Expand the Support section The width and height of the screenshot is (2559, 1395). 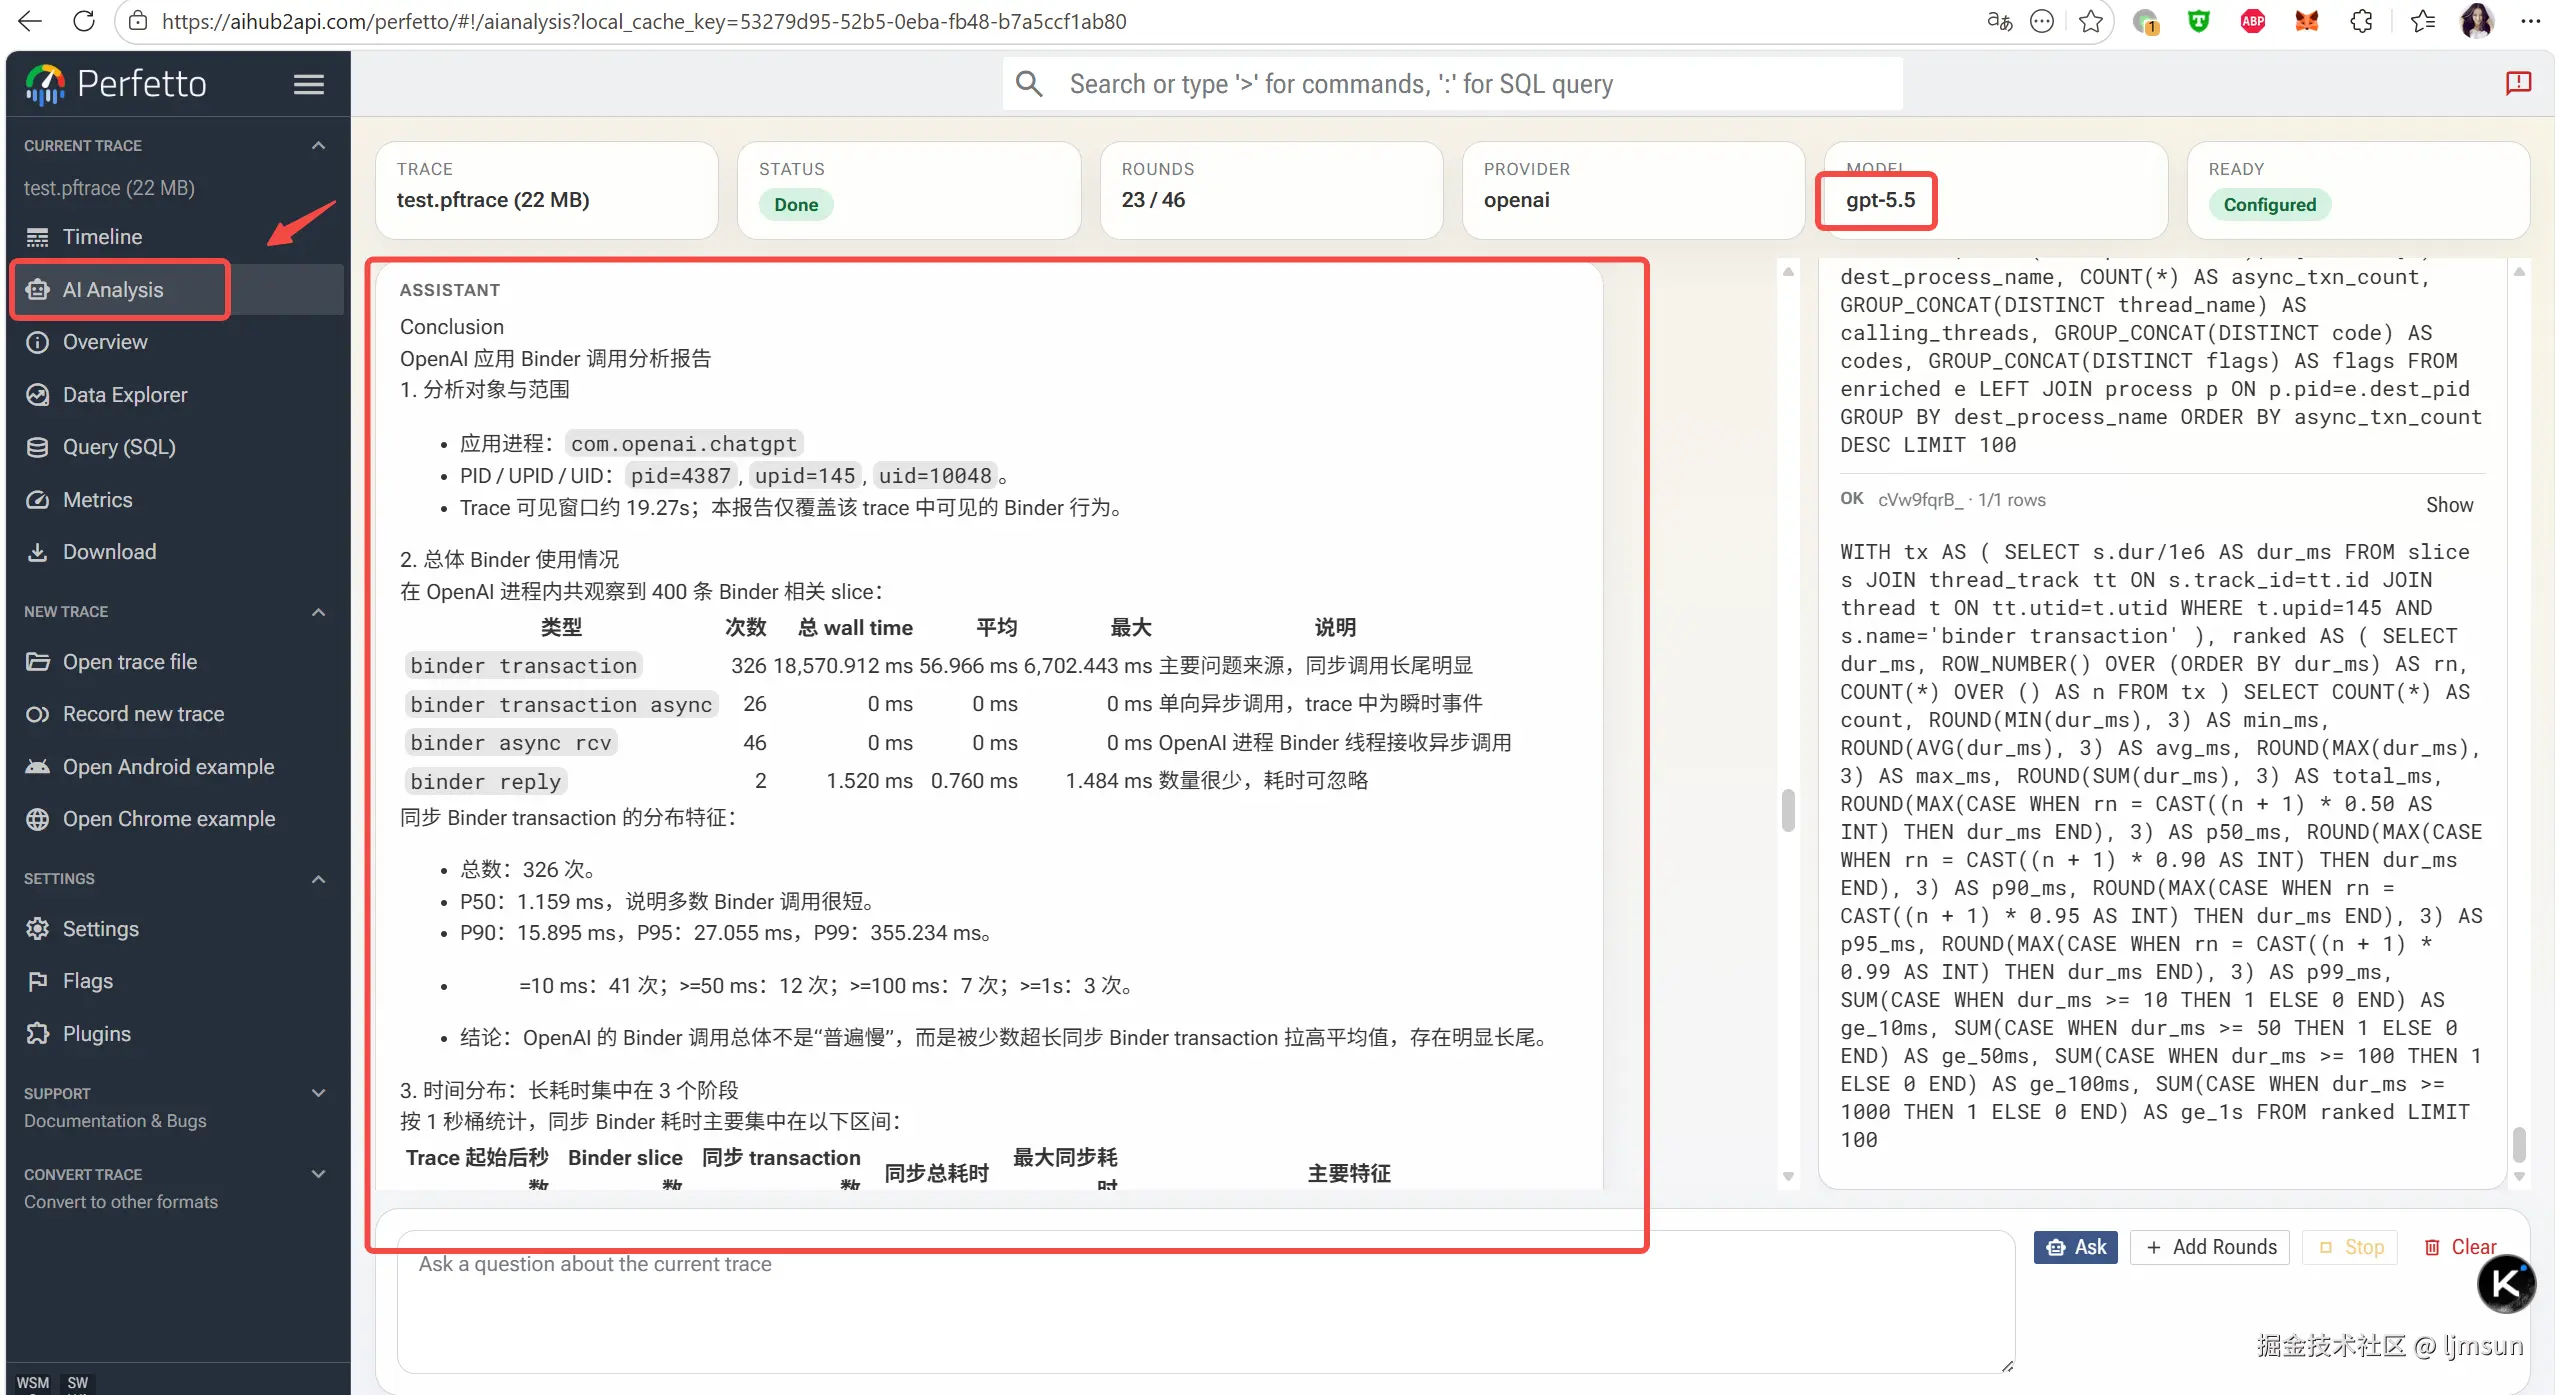[x=318, y=1093]
